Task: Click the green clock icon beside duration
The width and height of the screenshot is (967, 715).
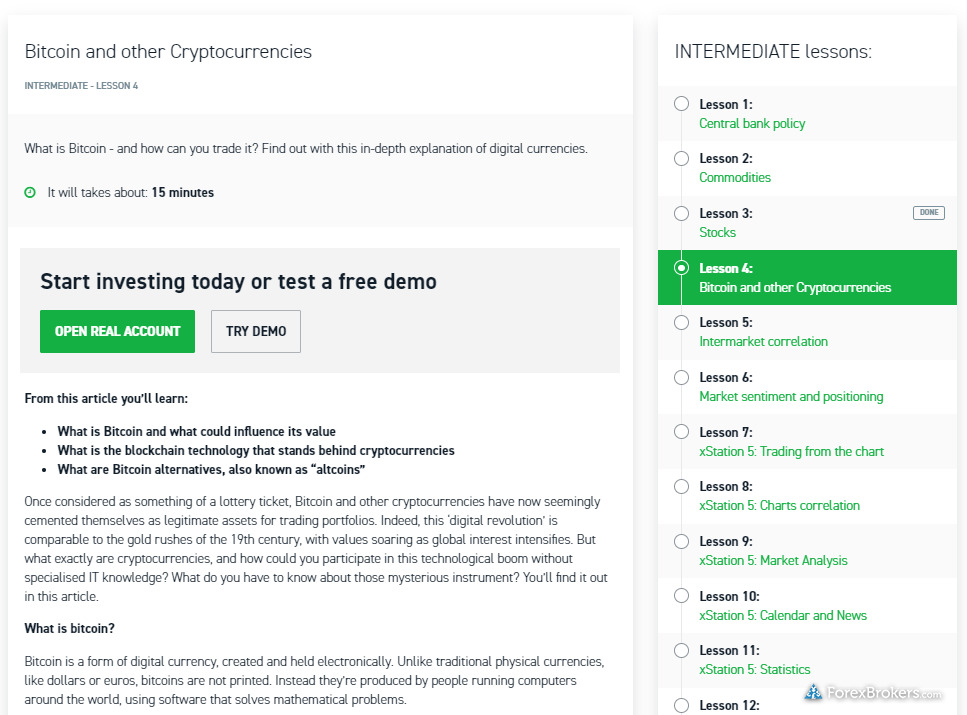Action: [30, 192]
